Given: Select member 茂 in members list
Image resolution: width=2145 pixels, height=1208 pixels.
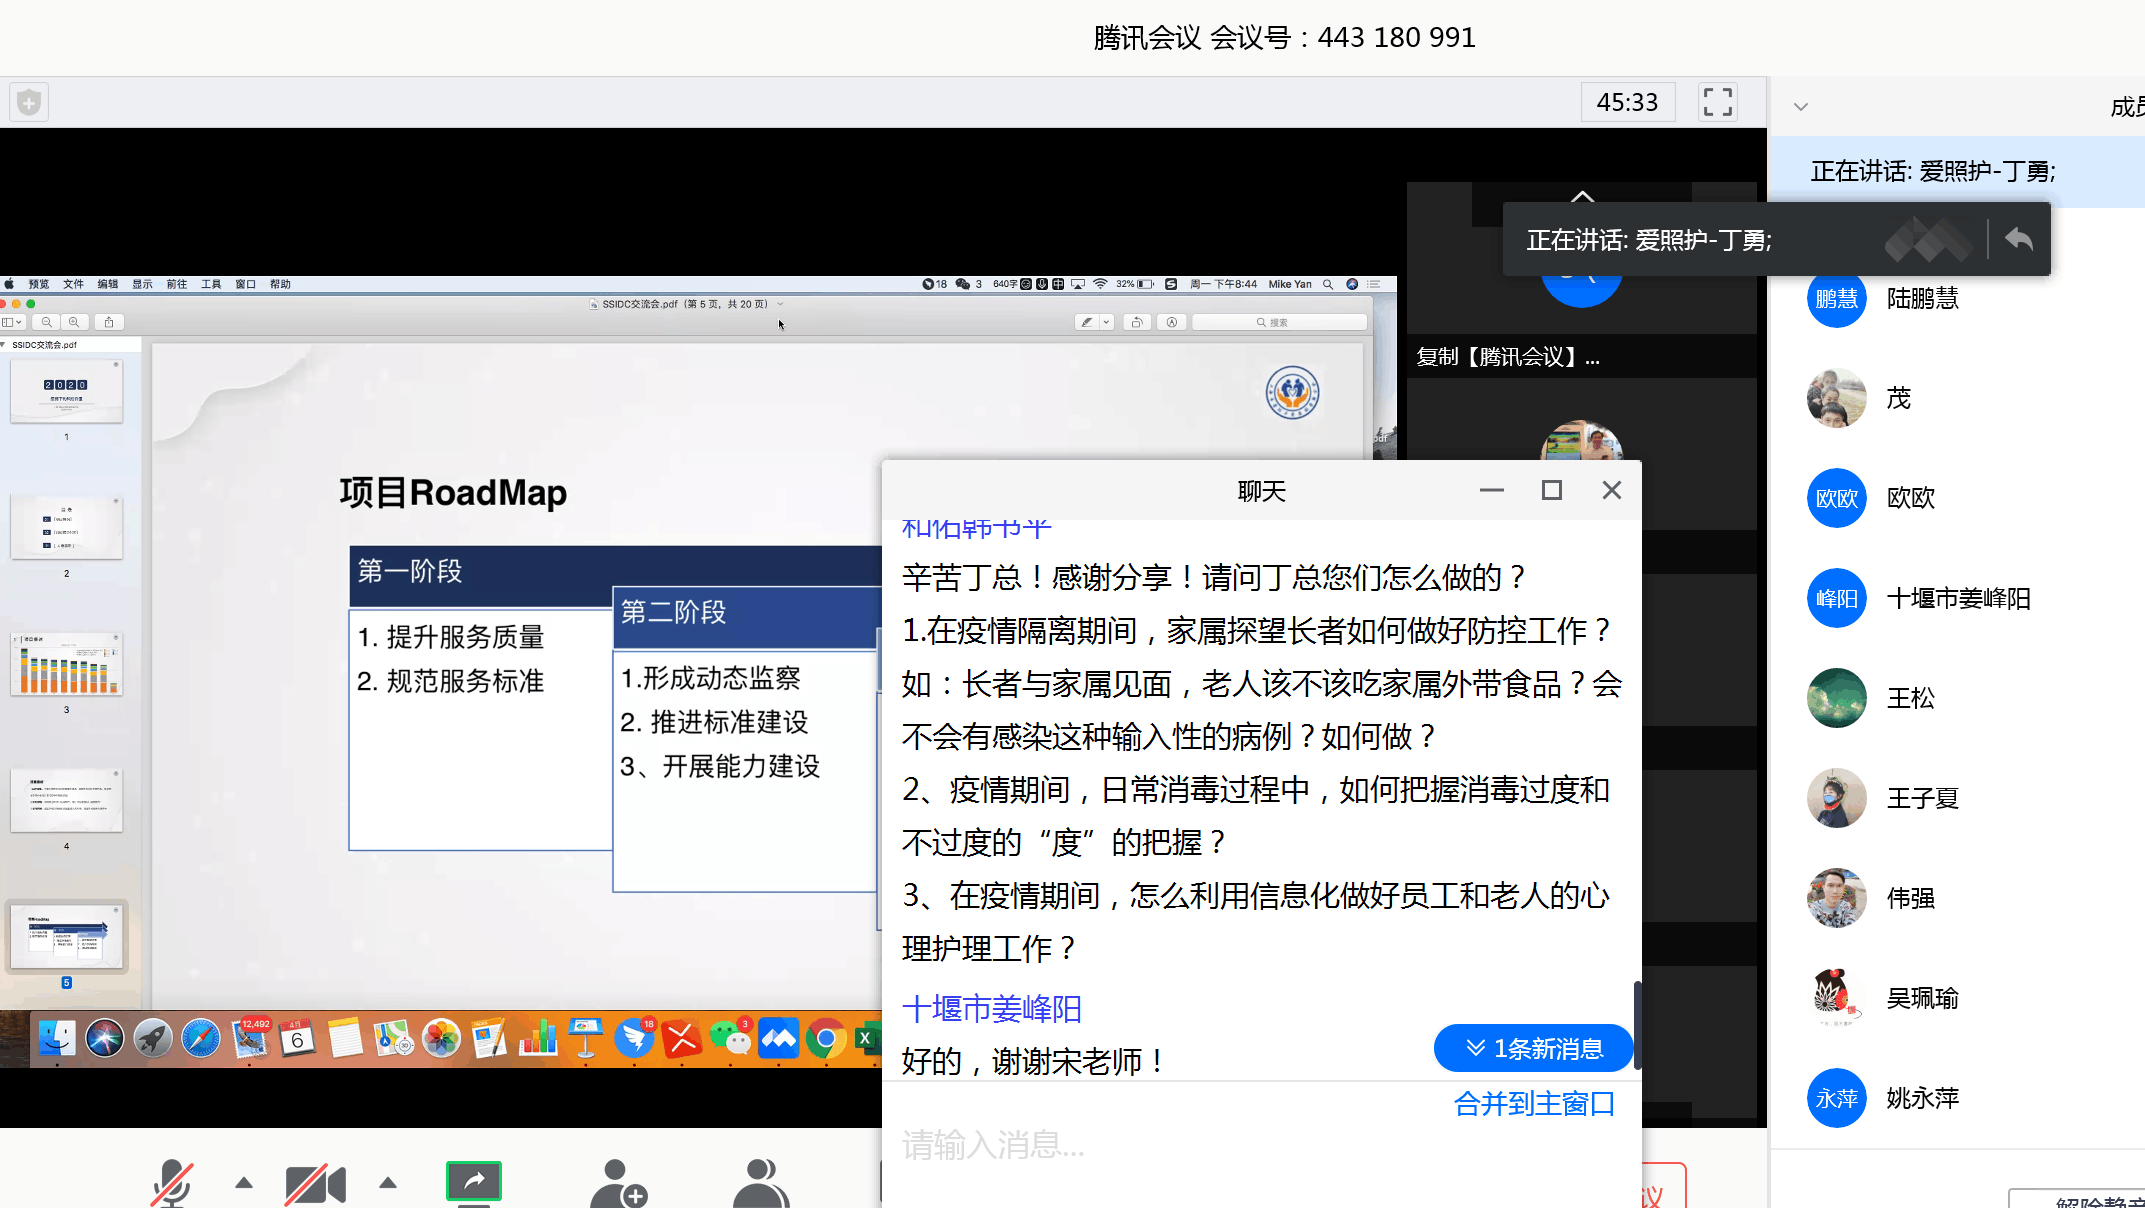Looking at the screenshot, I should [x=1958, y=398].
